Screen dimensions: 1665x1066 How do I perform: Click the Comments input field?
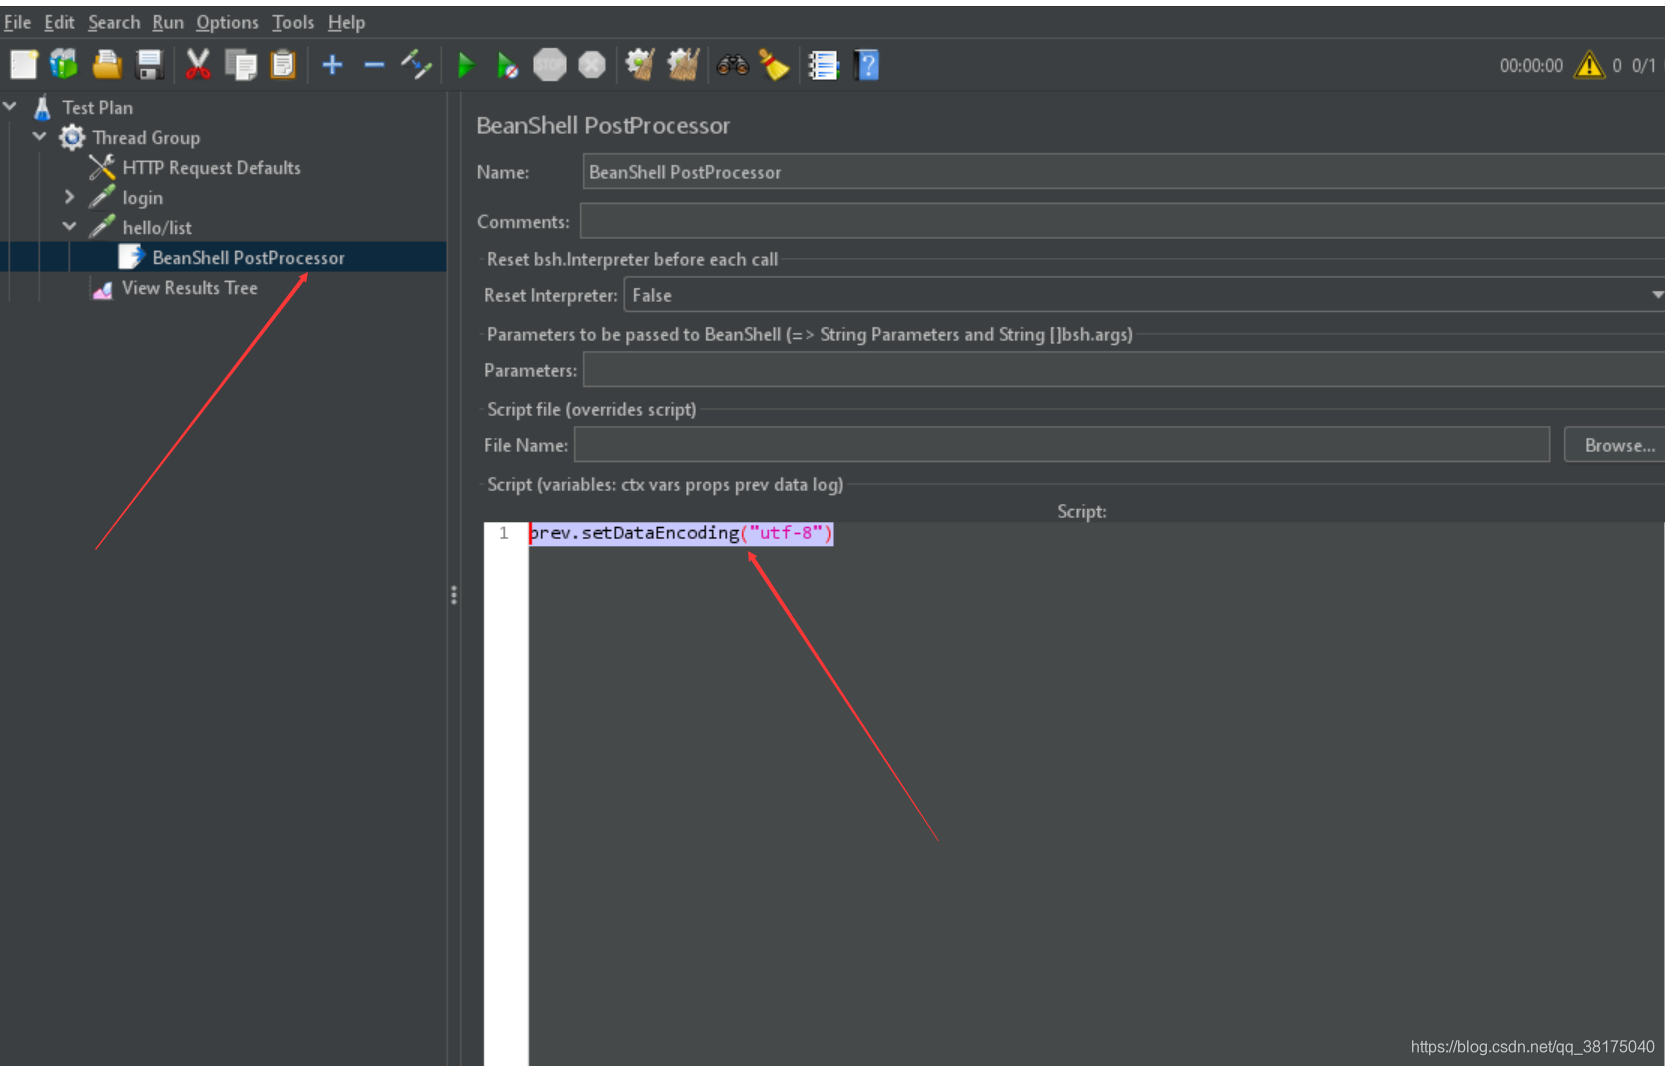coord(1122,221)
